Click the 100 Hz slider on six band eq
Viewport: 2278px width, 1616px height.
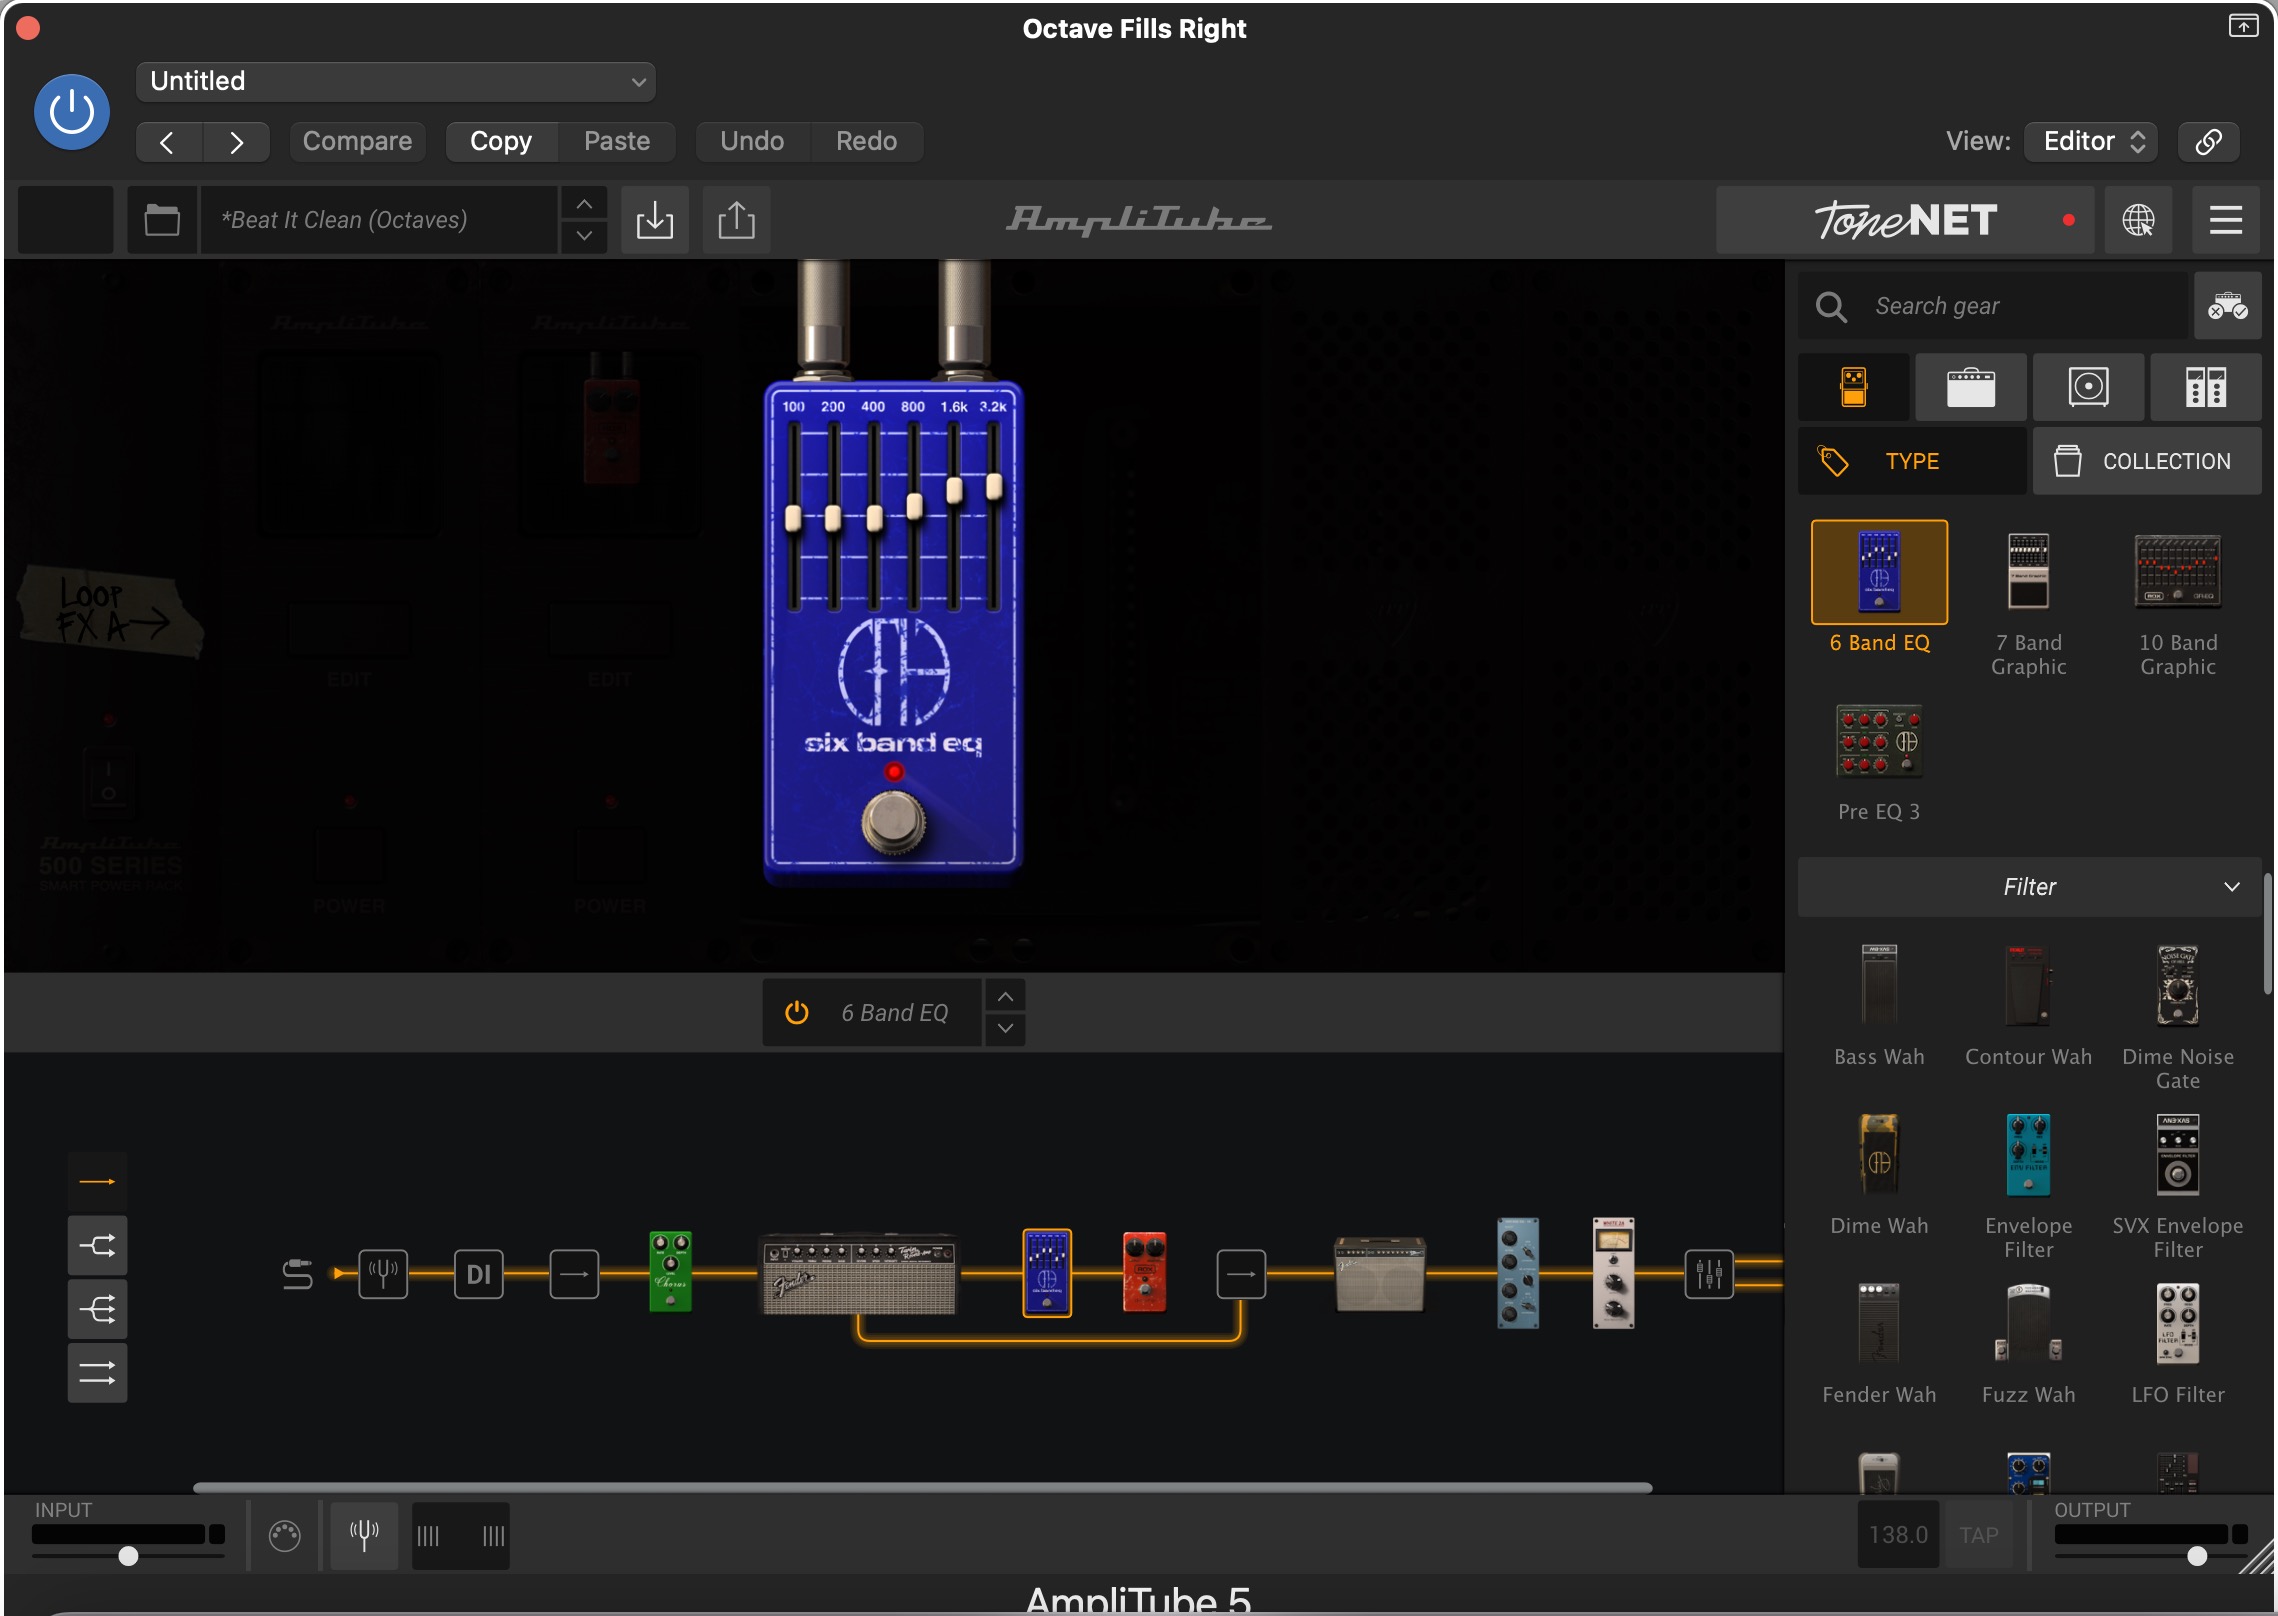[794, 518]
